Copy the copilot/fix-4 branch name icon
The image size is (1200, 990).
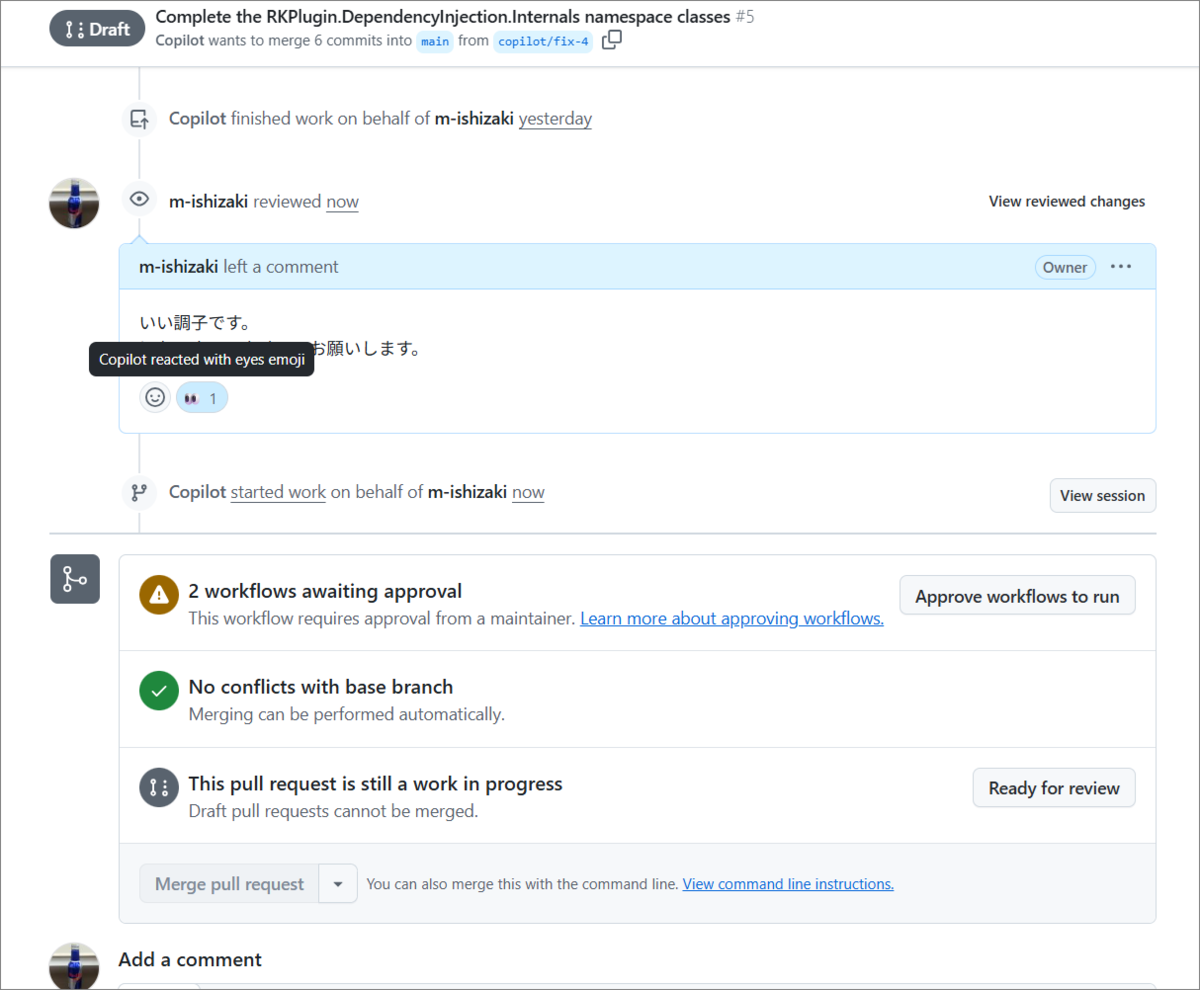(x=611, y=41)
